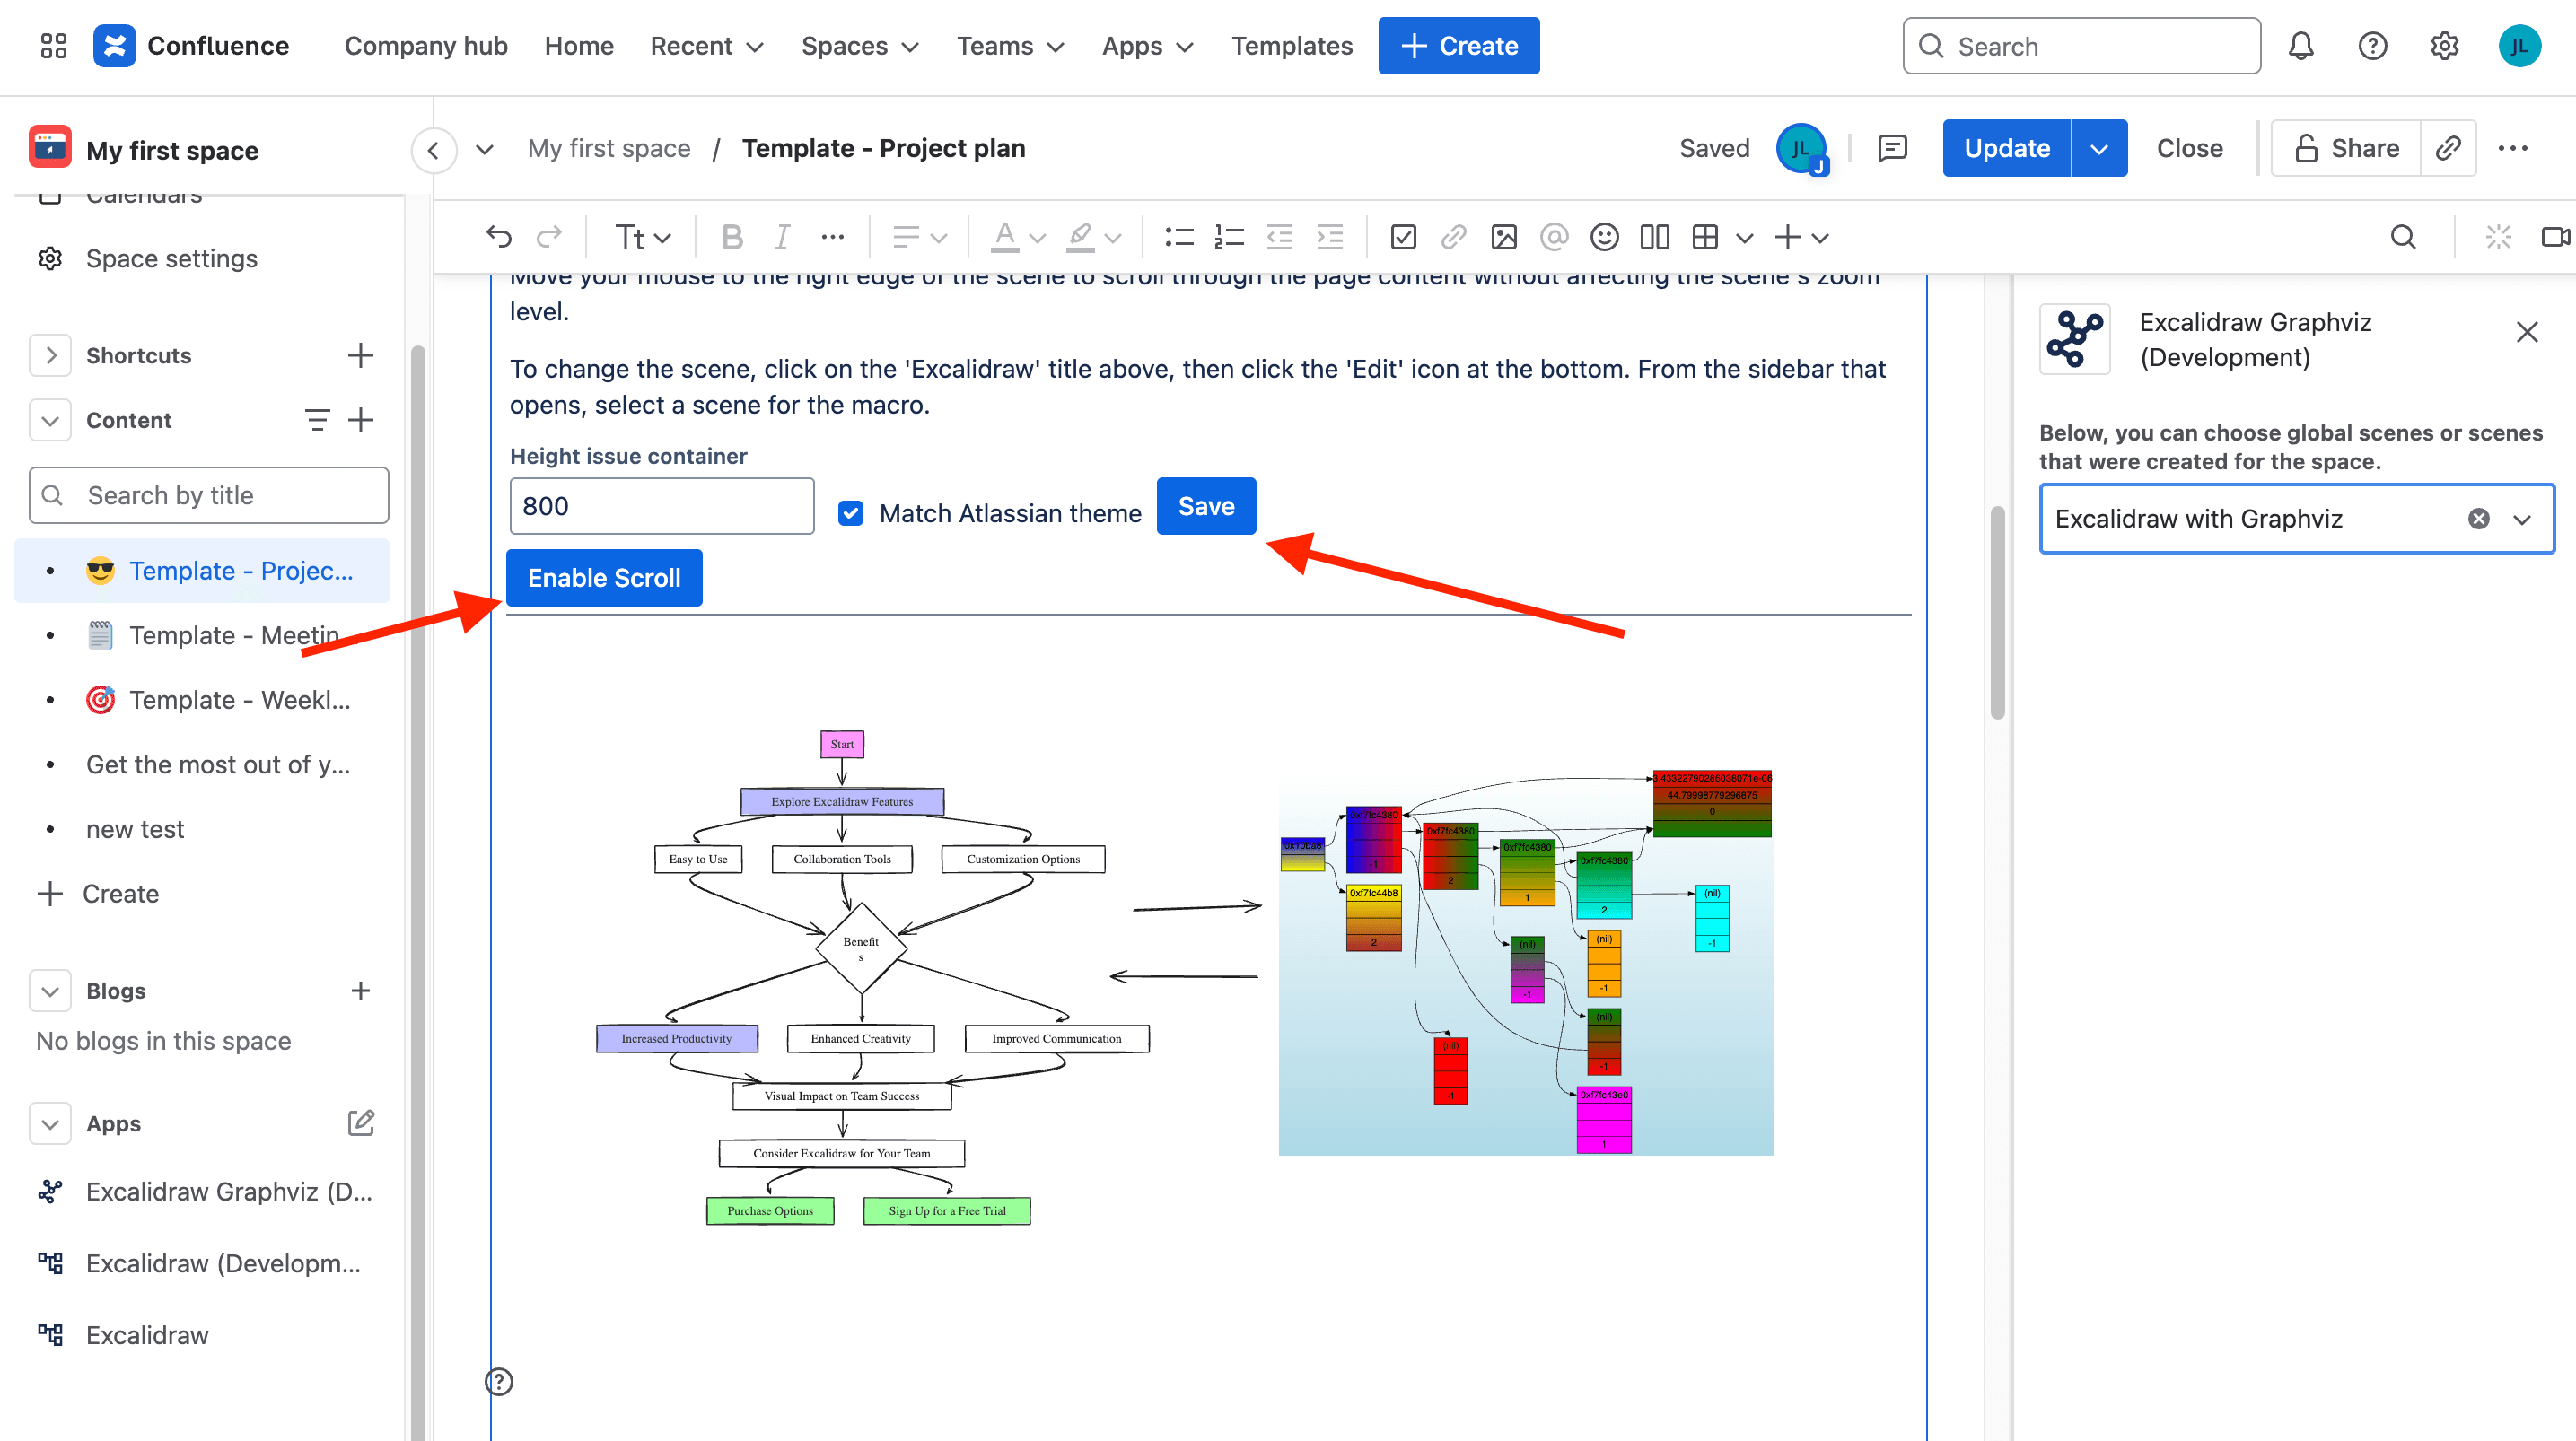Open Template - Meeting page in tree

point(201,635)
